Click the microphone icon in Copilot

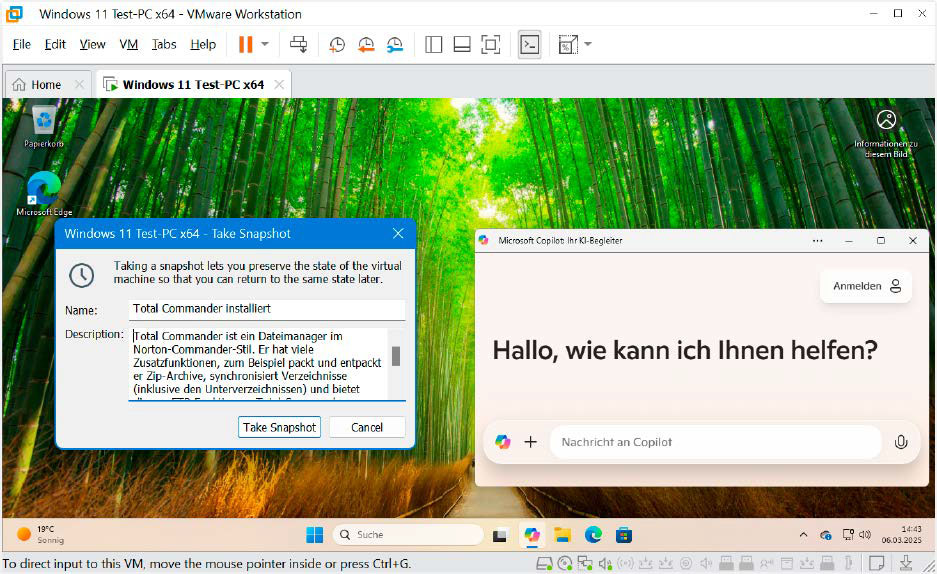coord(901,442)
